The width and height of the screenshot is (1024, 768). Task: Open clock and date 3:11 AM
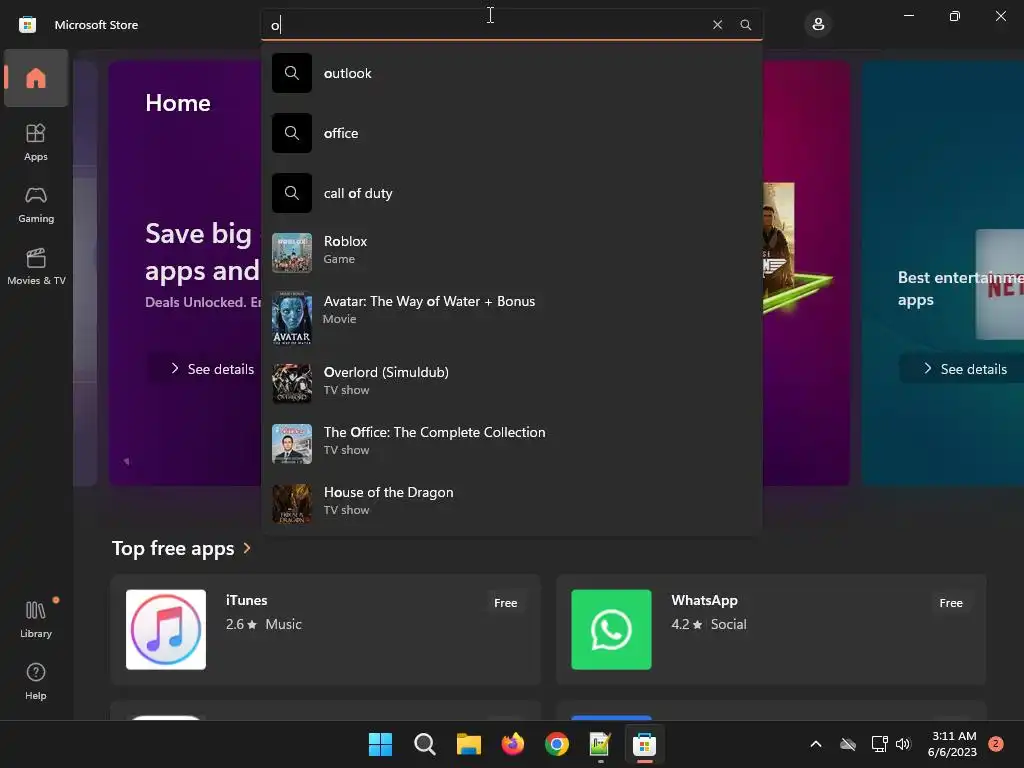tap(953, 744)
